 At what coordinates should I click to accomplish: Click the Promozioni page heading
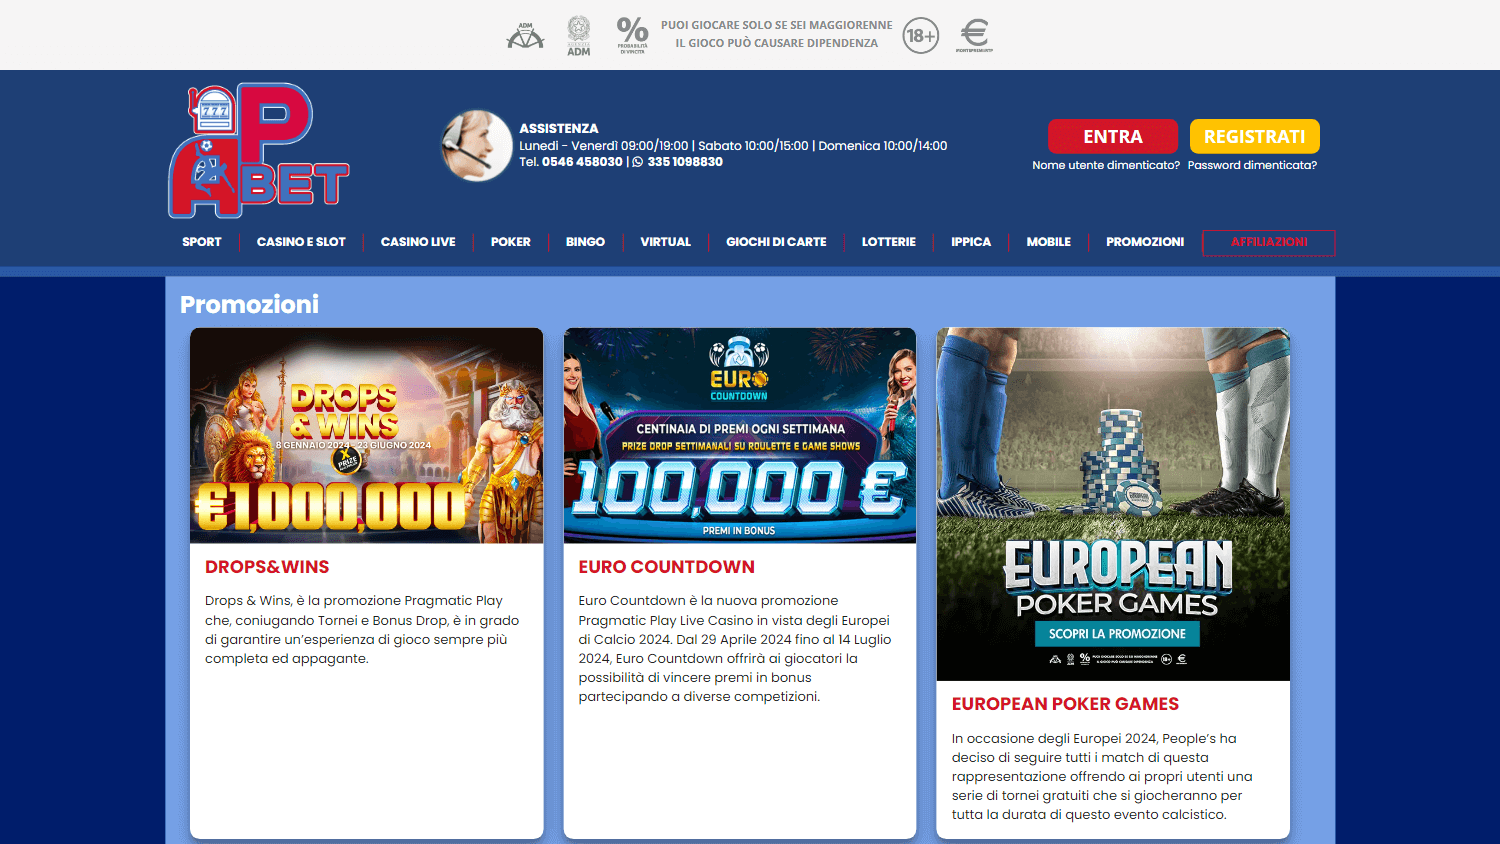pyautogui.click(x=249, y=304)
